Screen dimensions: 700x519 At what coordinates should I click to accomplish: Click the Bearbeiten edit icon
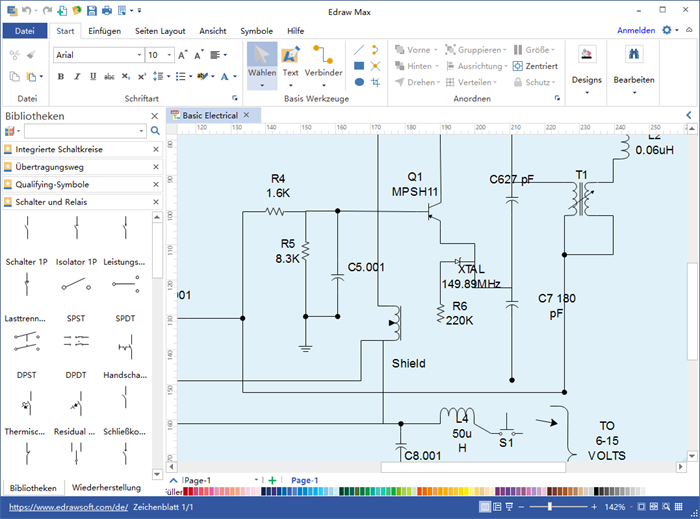[634, 62]
